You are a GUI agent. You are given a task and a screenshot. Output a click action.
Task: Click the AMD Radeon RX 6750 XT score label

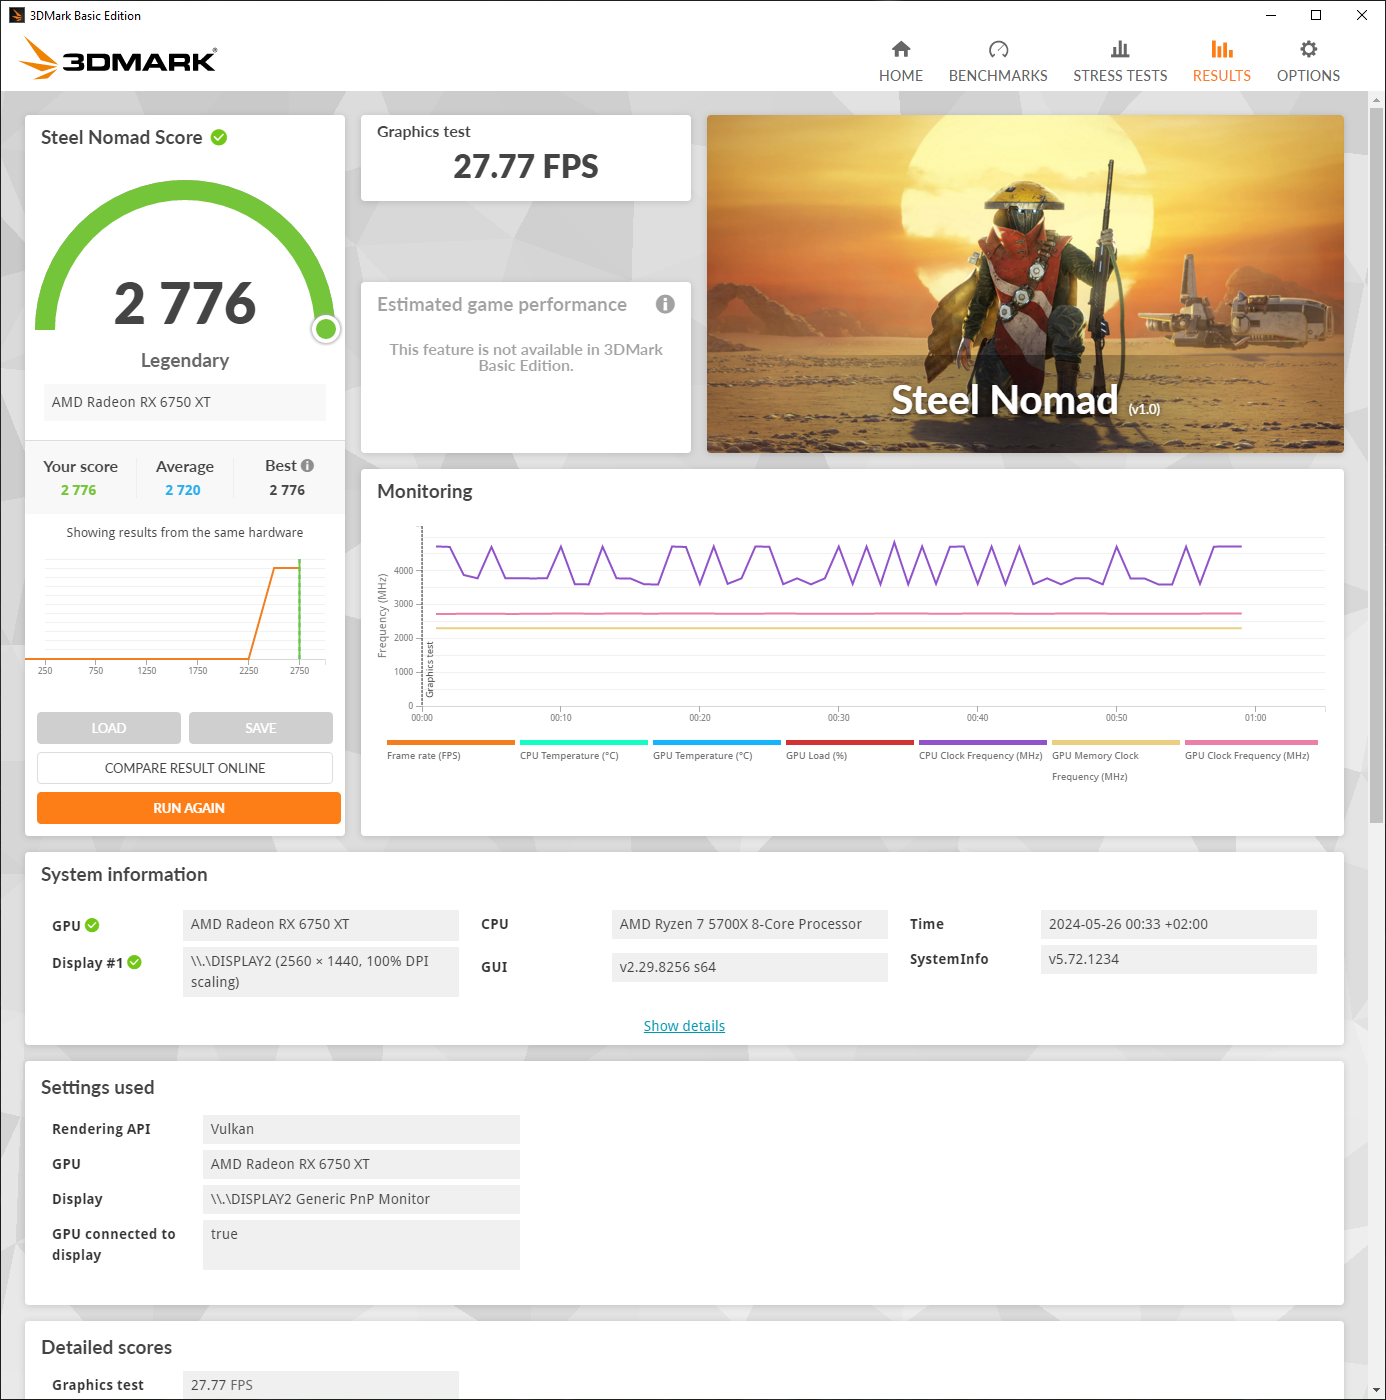185,402
